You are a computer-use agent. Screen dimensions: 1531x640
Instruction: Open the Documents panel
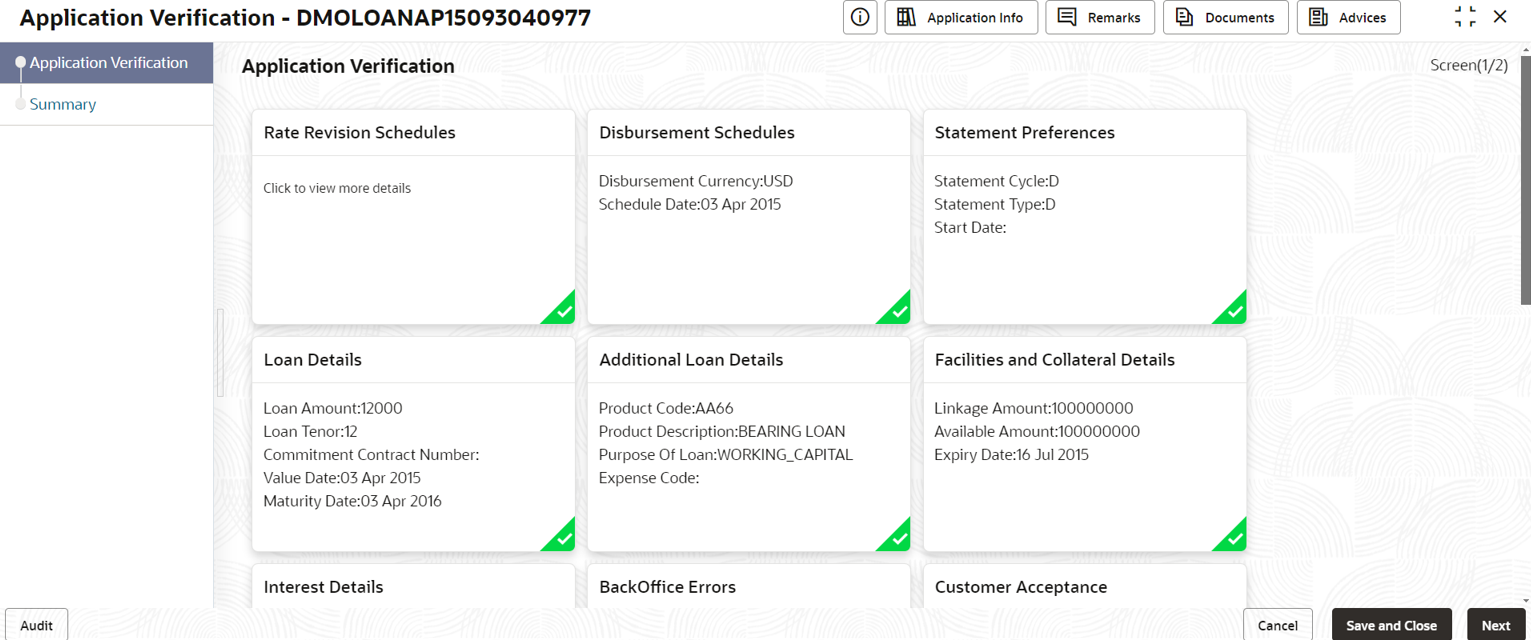(x=1226, y=17)
